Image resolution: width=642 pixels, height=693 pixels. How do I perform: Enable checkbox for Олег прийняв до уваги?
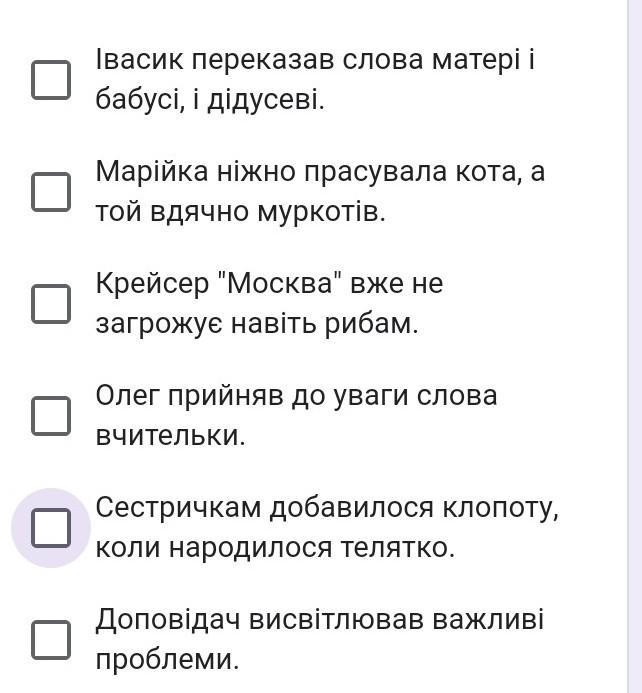(51, 415)
